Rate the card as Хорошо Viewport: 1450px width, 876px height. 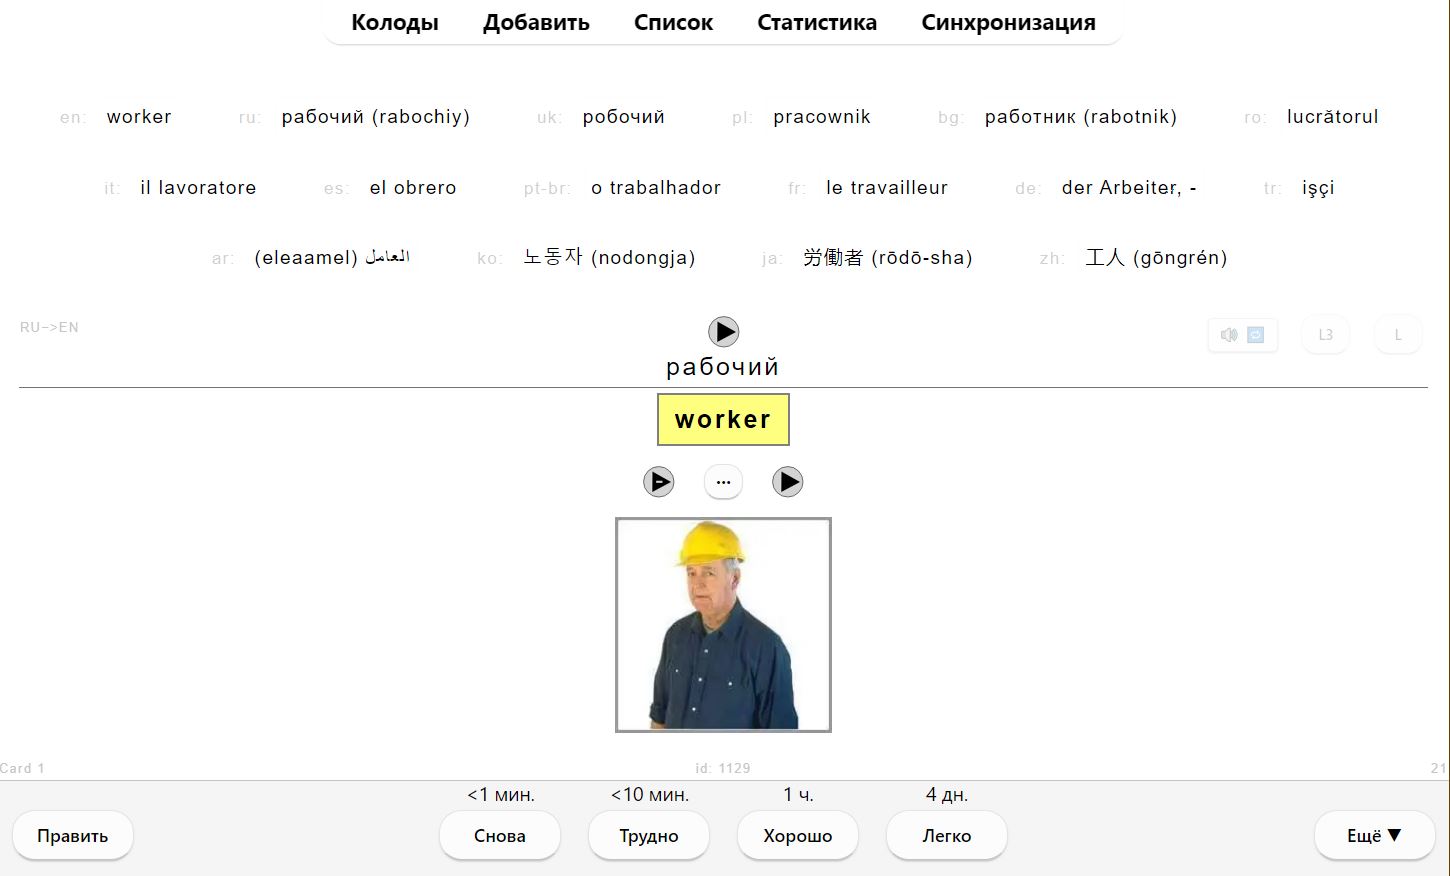[x=797, y=835]
